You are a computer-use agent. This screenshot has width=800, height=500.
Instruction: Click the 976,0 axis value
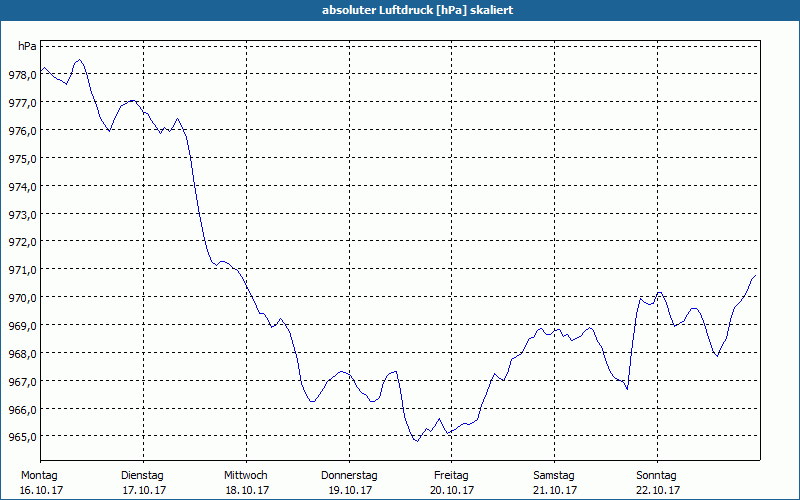22,131
